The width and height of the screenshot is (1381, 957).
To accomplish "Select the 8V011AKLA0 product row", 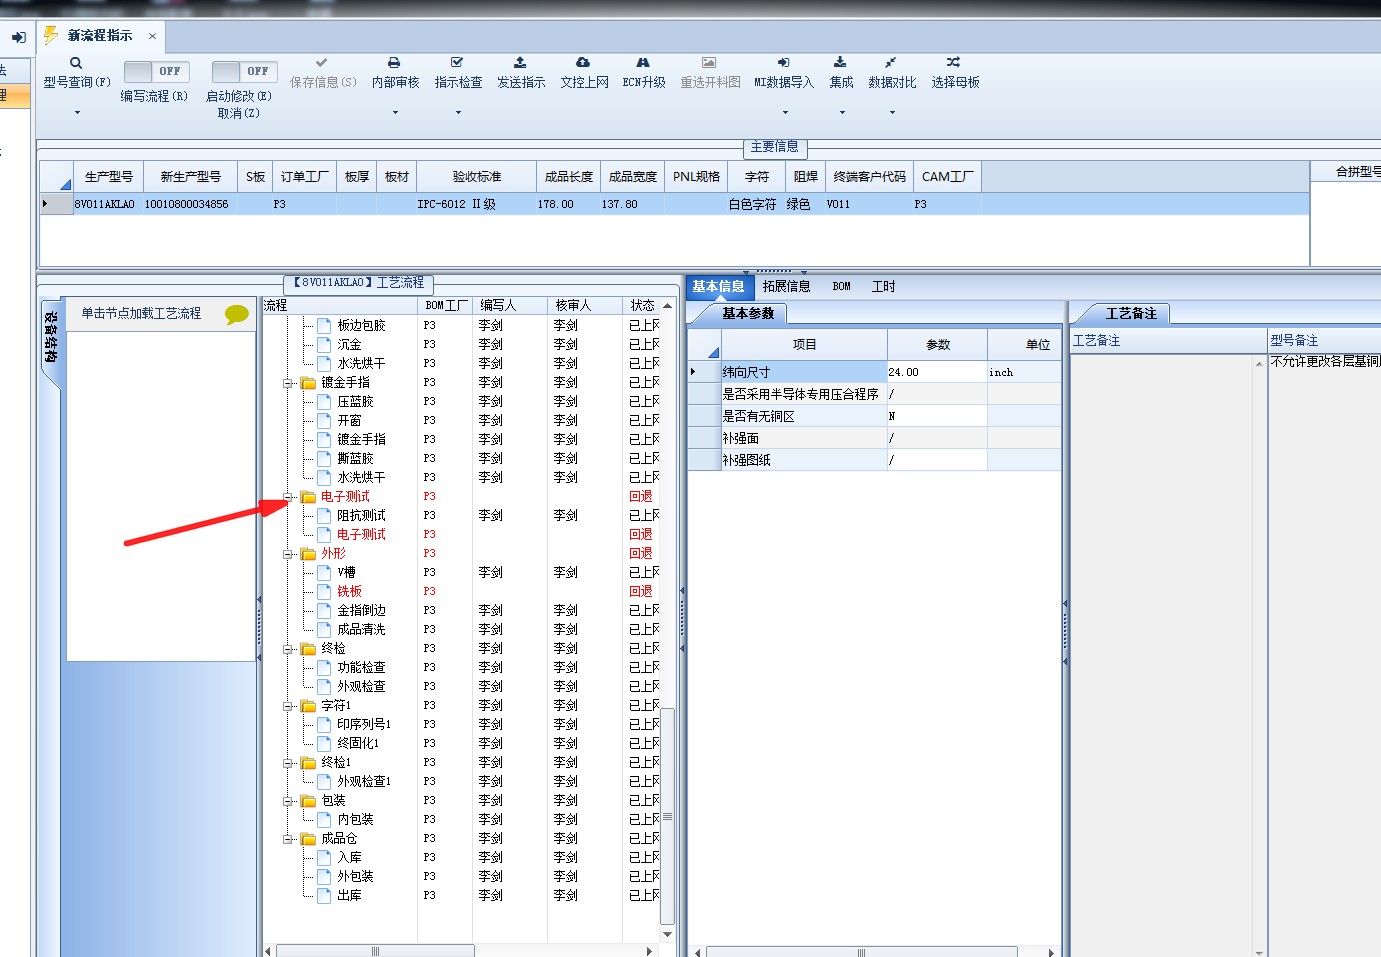I will tap(675, 204).
